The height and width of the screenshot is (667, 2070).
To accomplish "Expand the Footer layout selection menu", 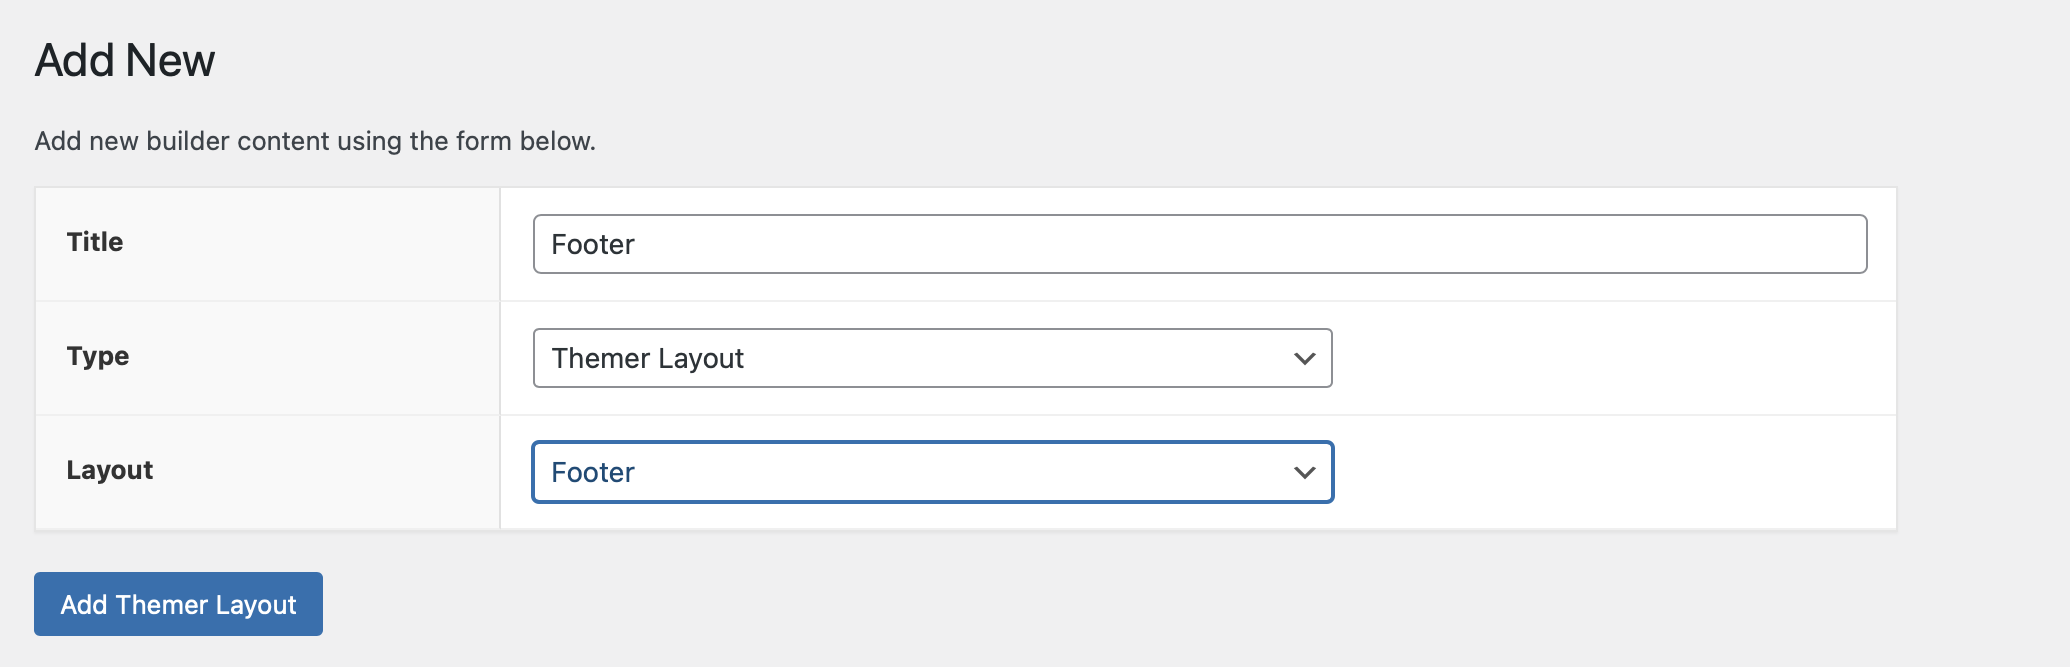I will click(933, 472).
